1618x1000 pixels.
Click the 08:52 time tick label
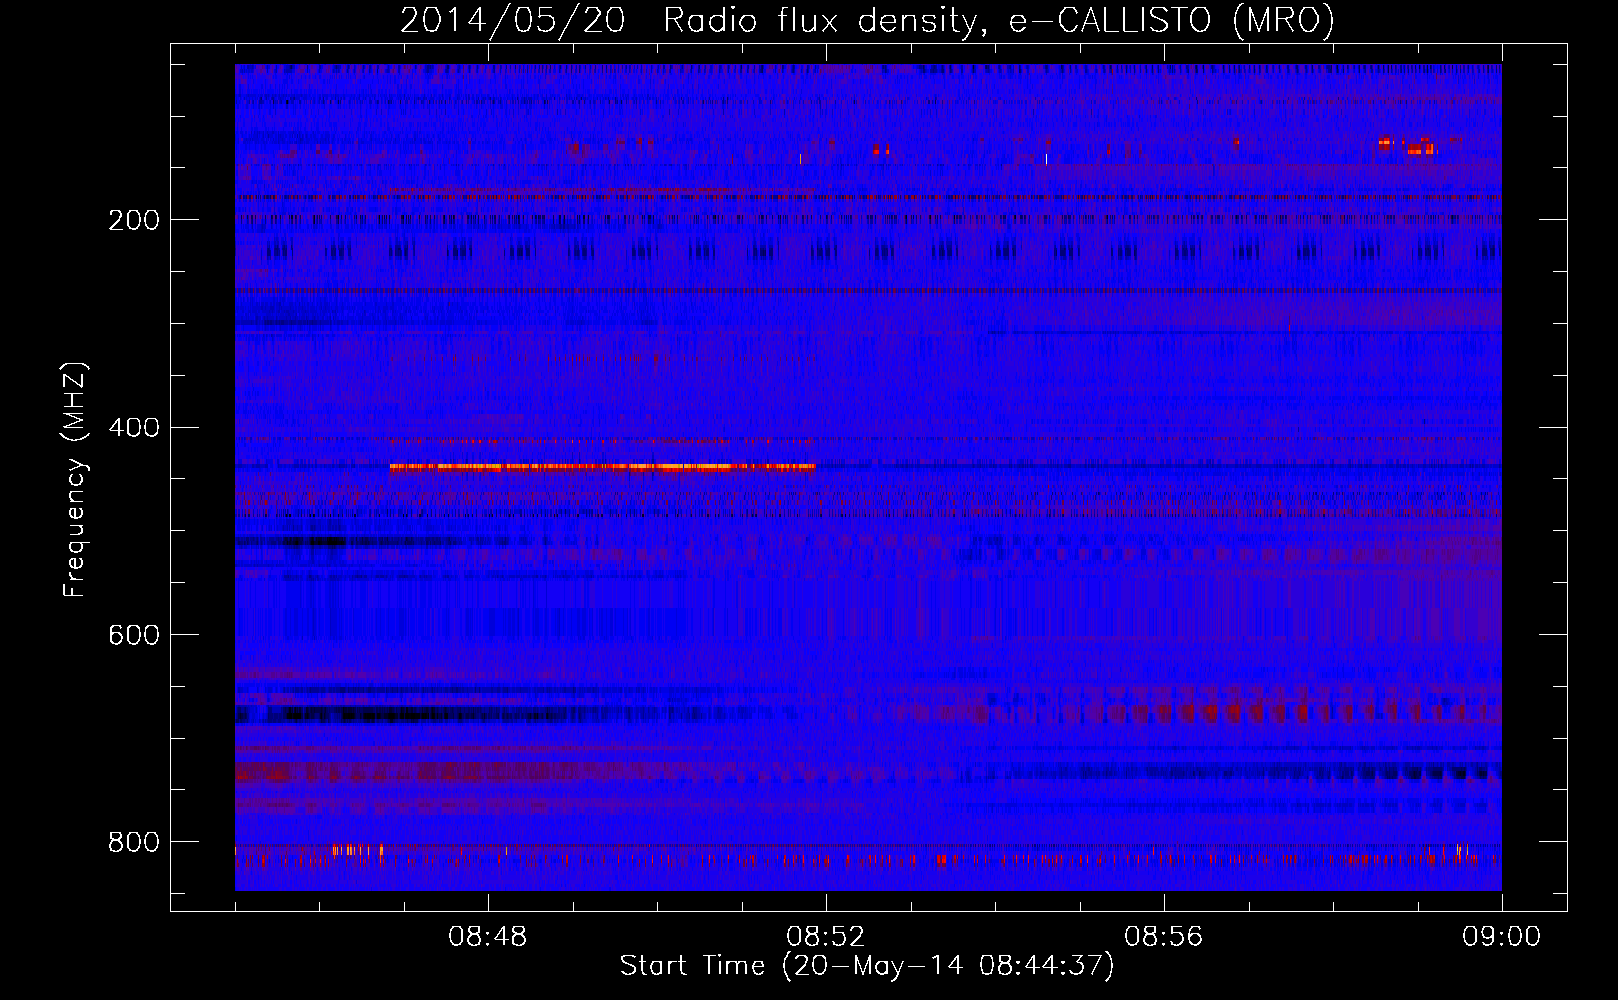tap(826, 937)
